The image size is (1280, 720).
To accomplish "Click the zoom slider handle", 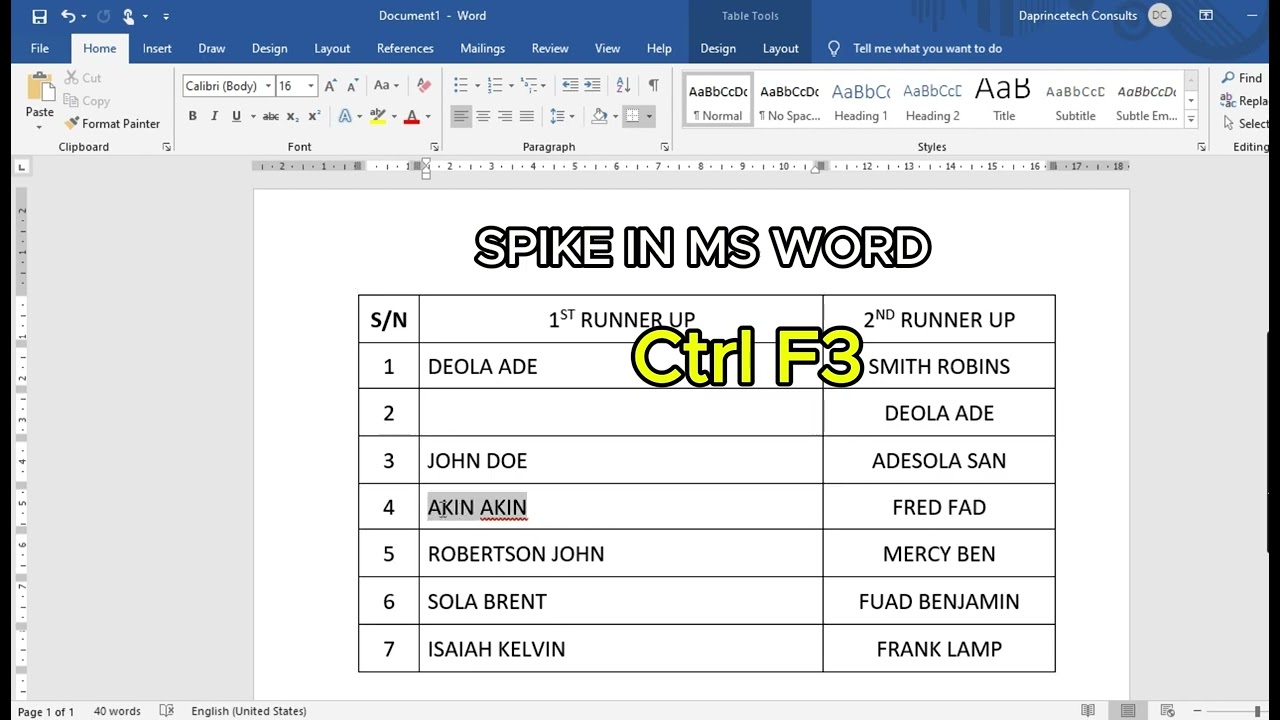I will (x=1257, y=711).
